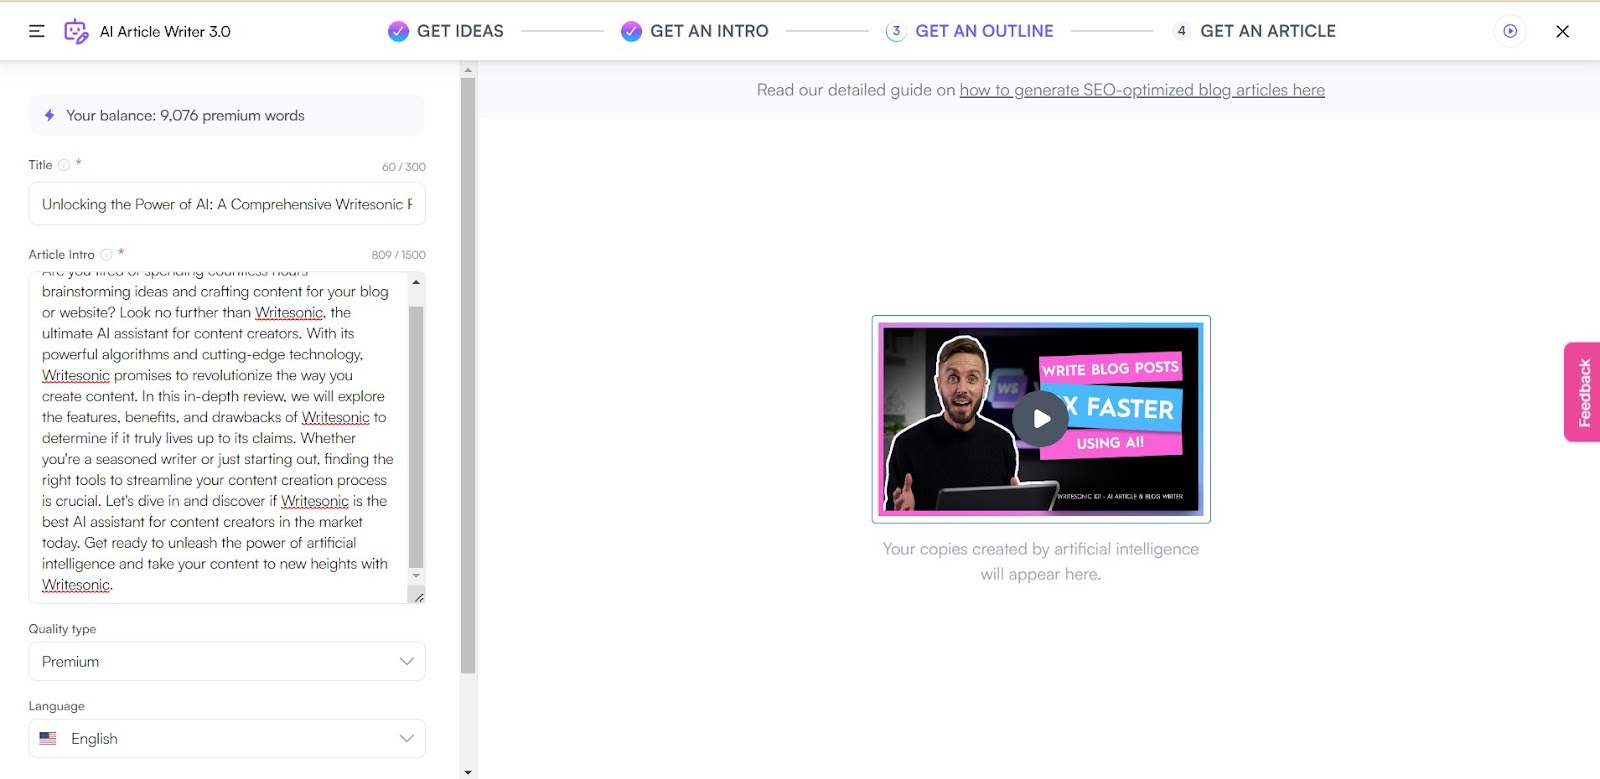
Task: Click the 809 / 1500 intro character counter
Action: point(399,255)
